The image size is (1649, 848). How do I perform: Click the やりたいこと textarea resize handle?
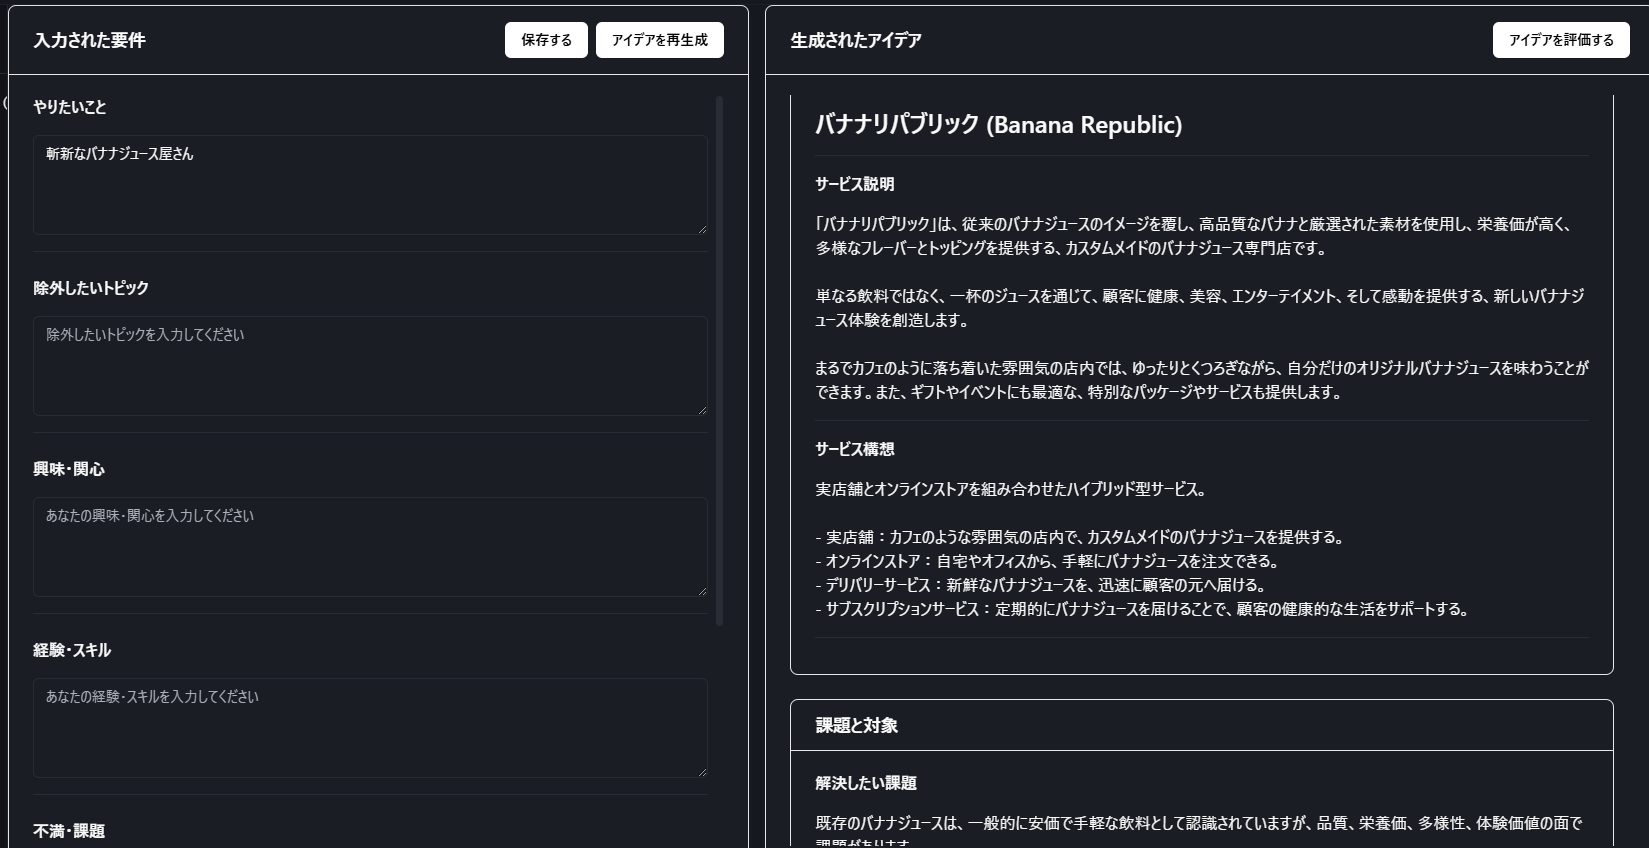coord(702,229)
